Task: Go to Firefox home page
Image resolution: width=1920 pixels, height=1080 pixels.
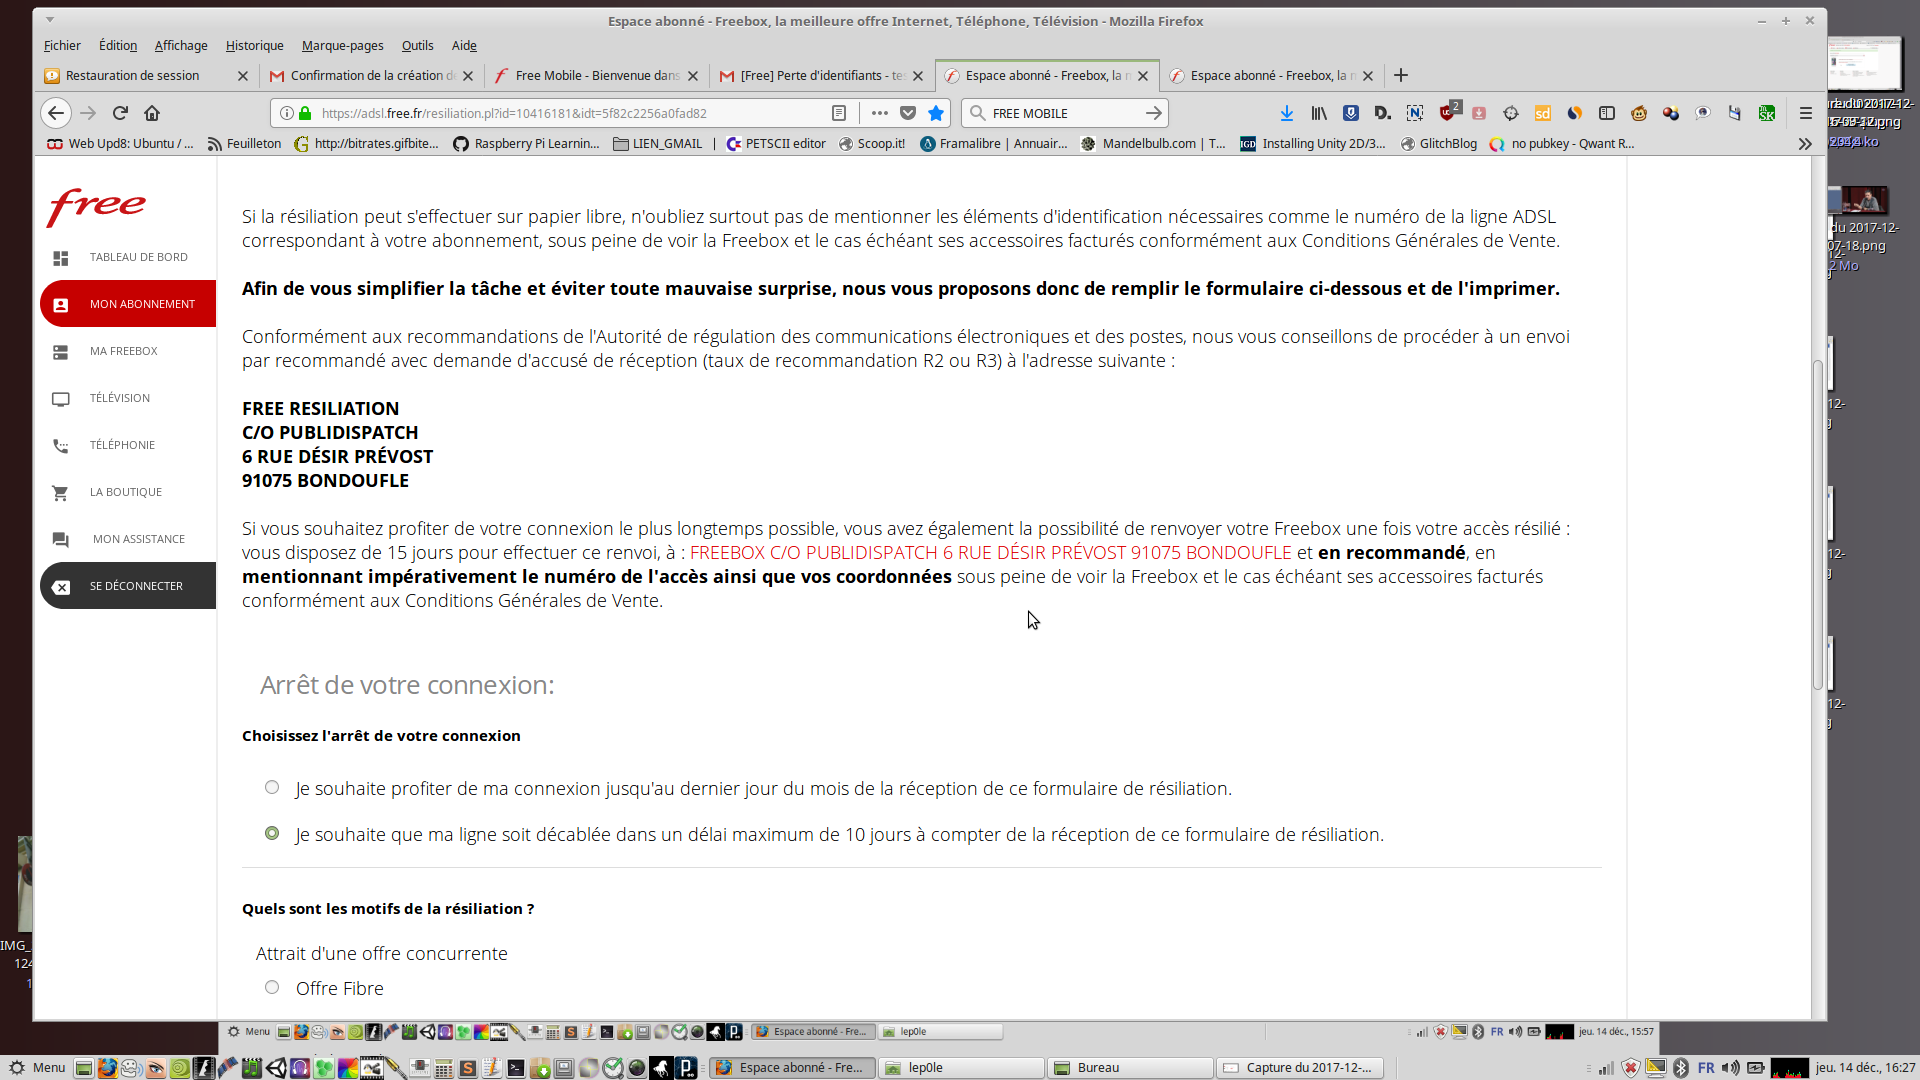Action: [x=152, y=113]
